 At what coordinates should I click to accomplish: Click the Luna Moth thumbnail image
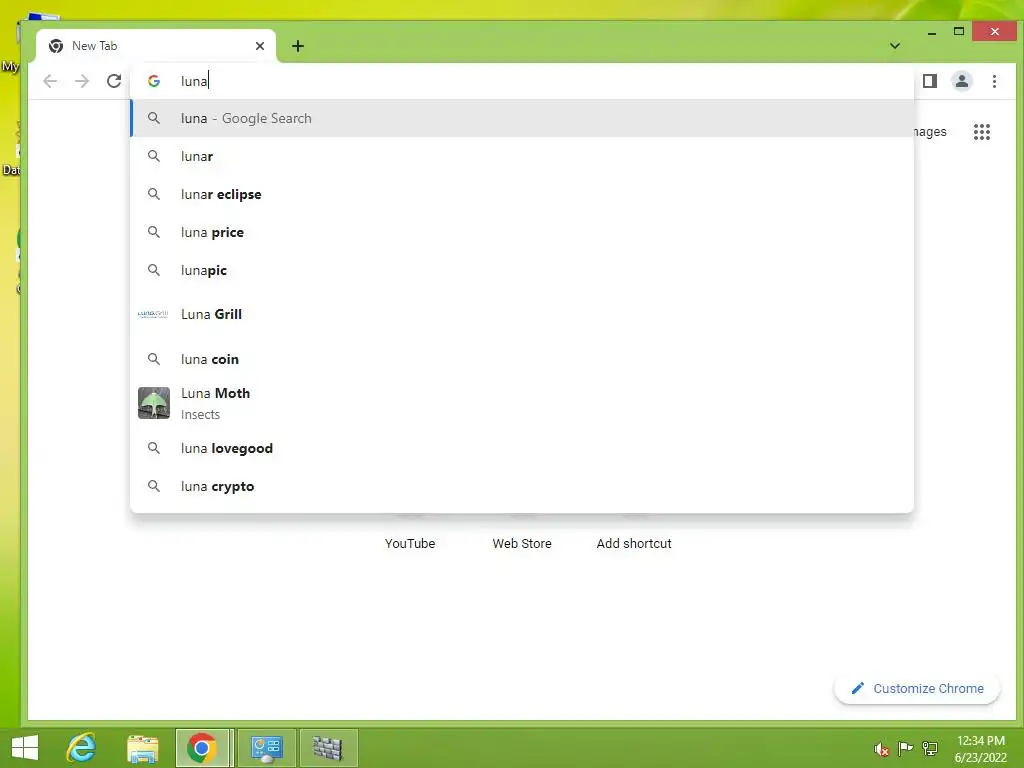pyautogui.click(x=154, y=402)
